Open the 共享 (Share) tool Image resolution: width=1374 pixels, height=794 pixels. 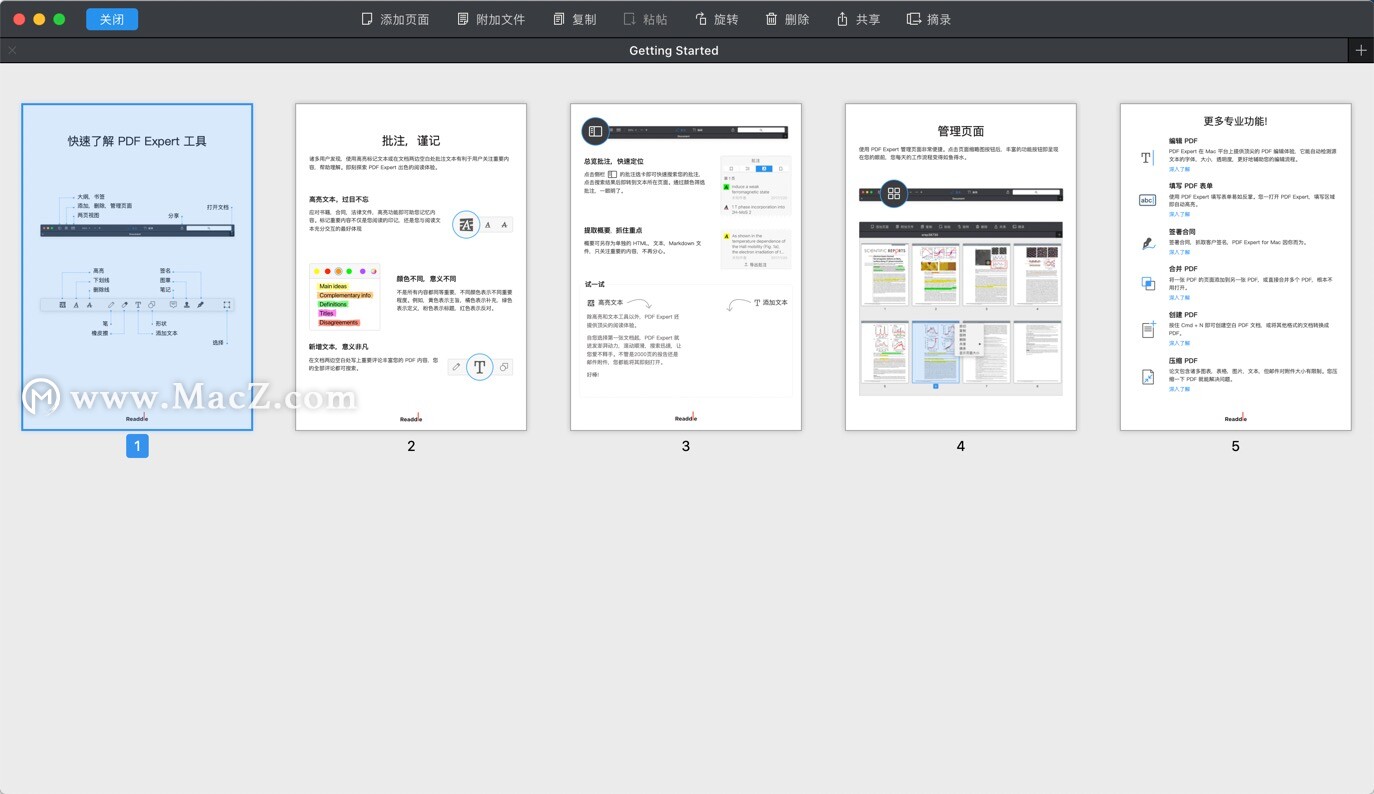pos(857,18)
